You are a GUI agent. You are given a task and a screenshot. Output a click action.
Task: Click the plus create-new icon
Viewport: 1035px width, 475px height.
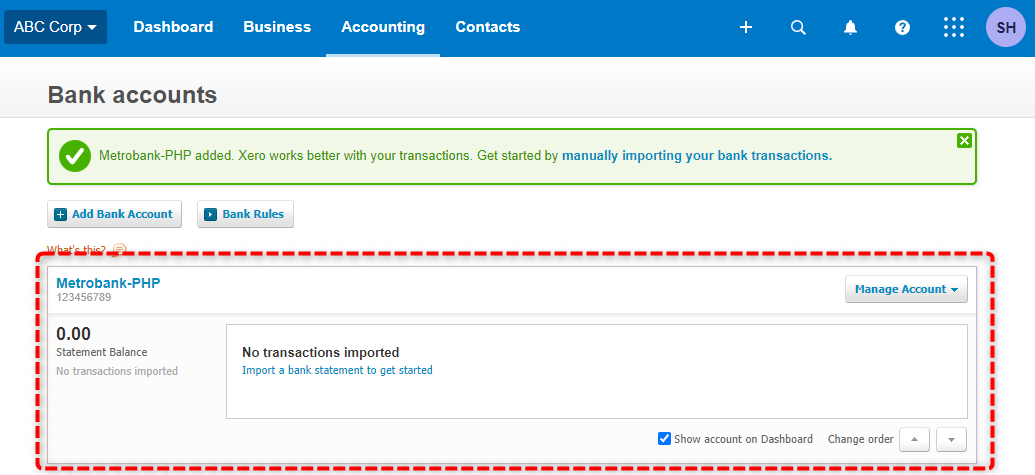(x=746, y=27)
